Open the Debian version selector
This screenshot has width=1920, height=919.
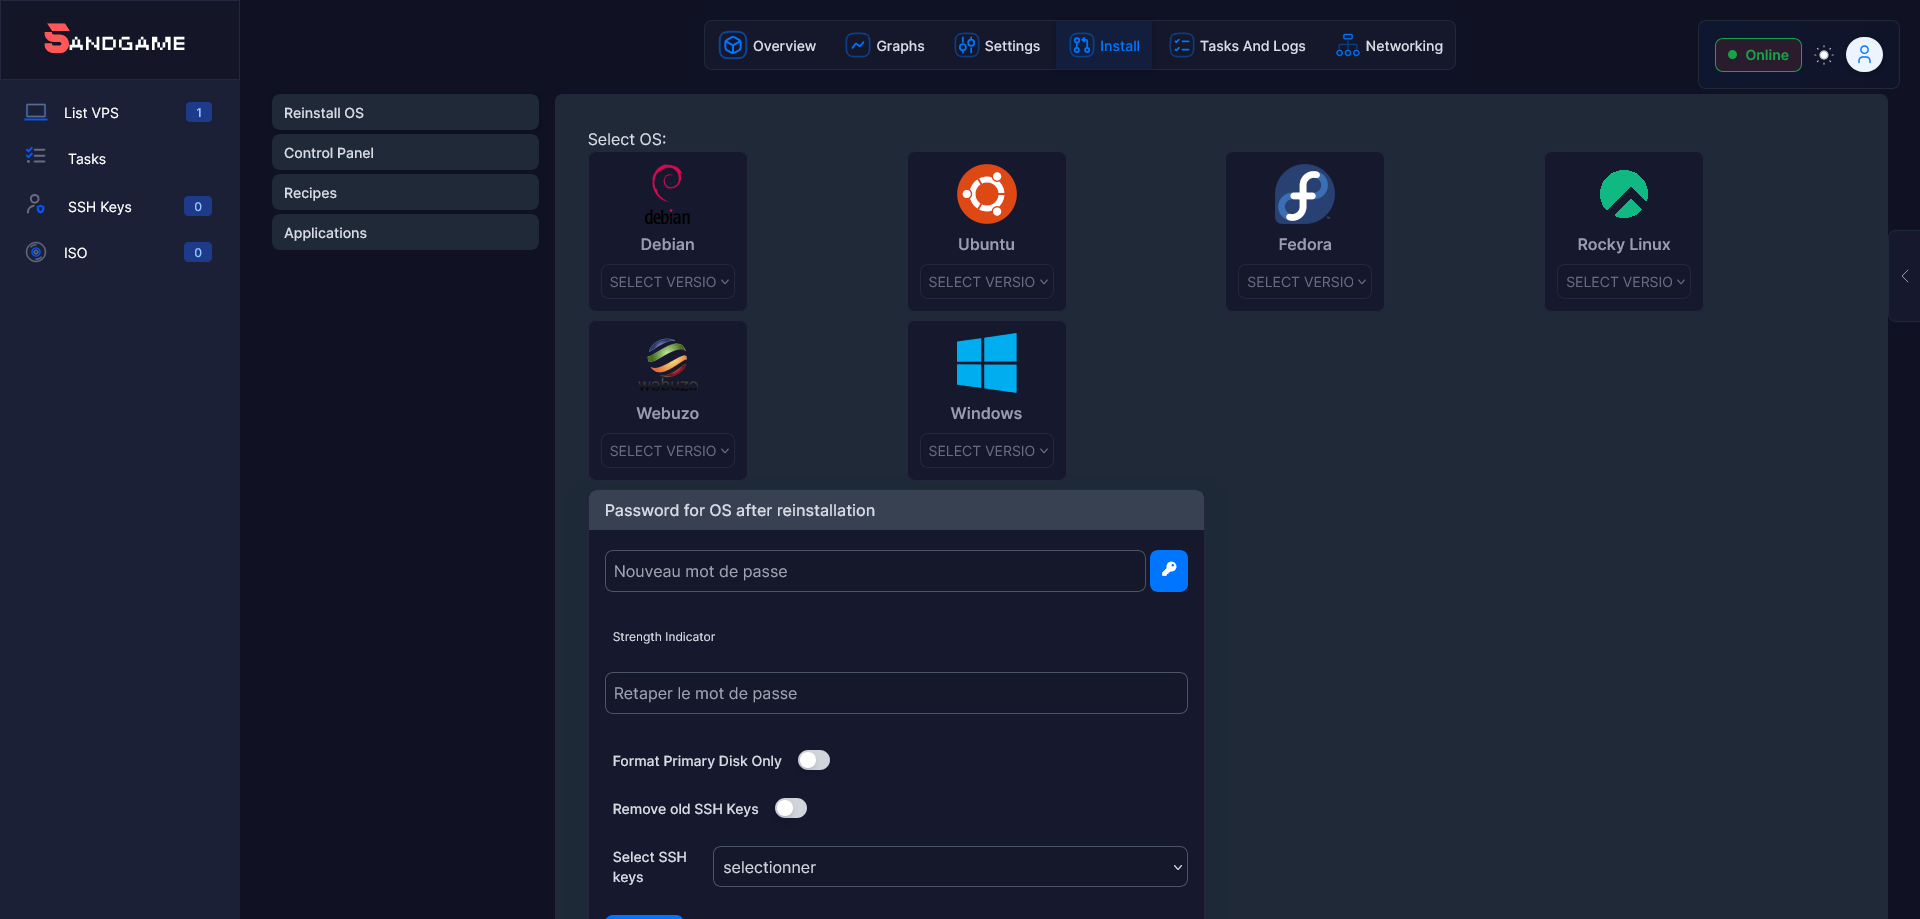667,281
